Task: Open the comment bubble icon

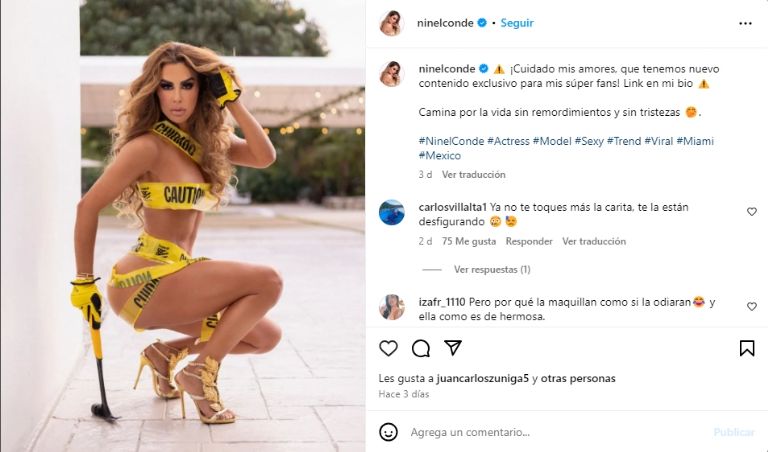Action: click(421, 348)
